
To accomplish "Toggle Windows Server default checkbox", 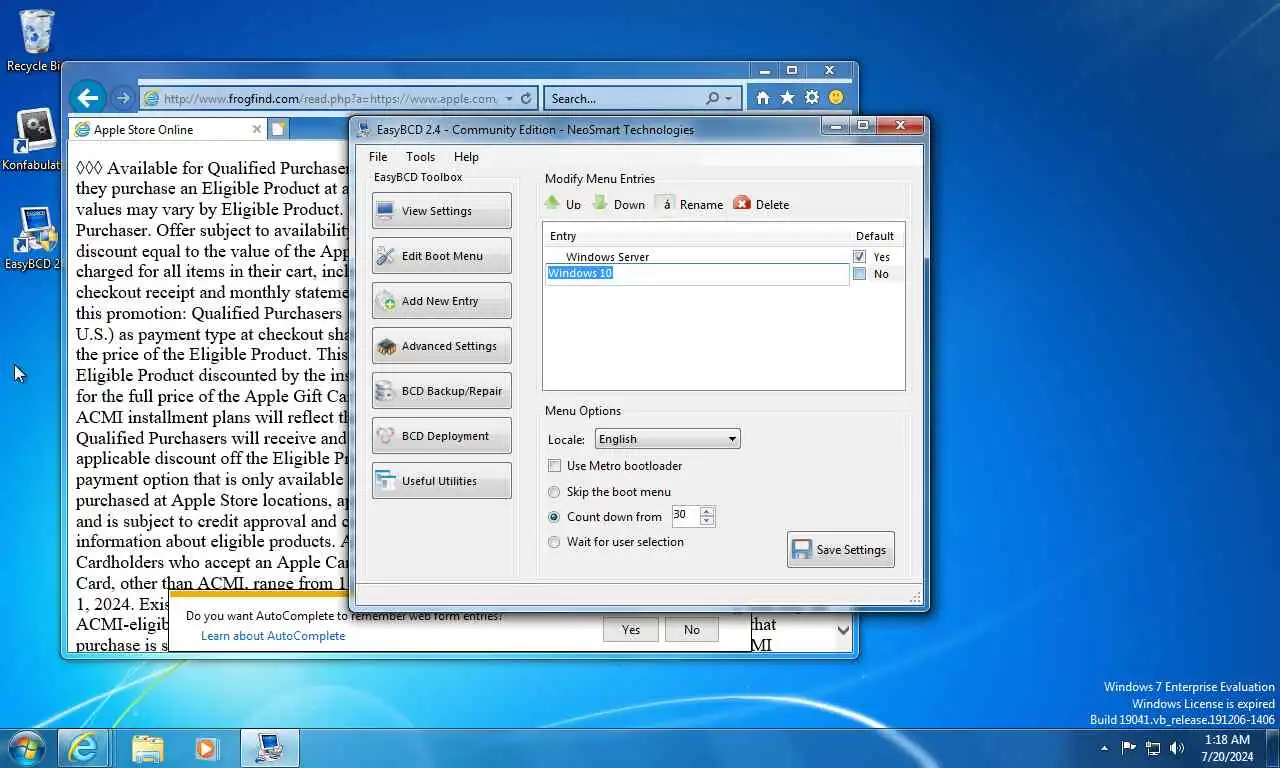I will pyautogui.click(x=859, y=257).
